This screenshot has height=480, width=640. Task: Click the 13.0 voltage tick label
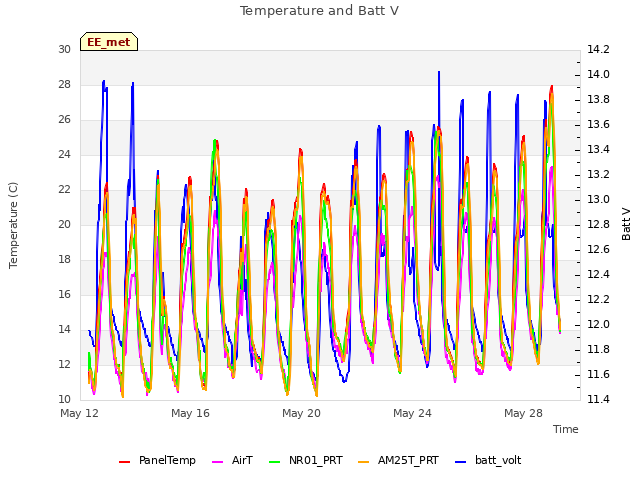598,200
